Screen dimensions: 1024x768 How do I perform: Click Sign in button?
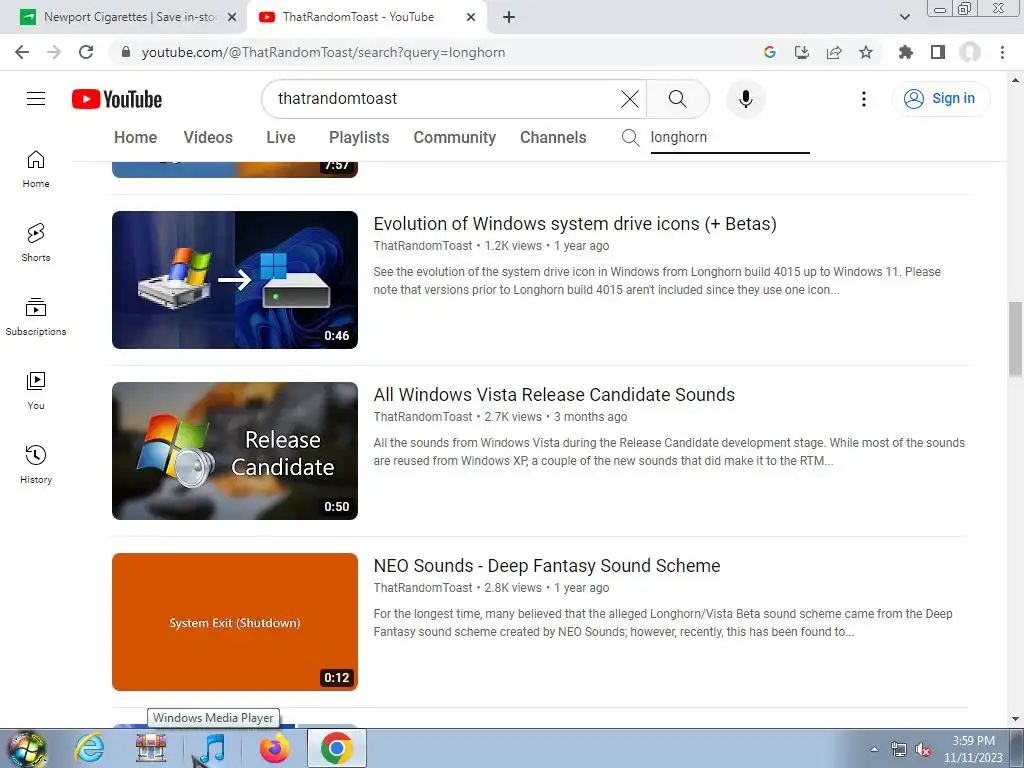941,99
